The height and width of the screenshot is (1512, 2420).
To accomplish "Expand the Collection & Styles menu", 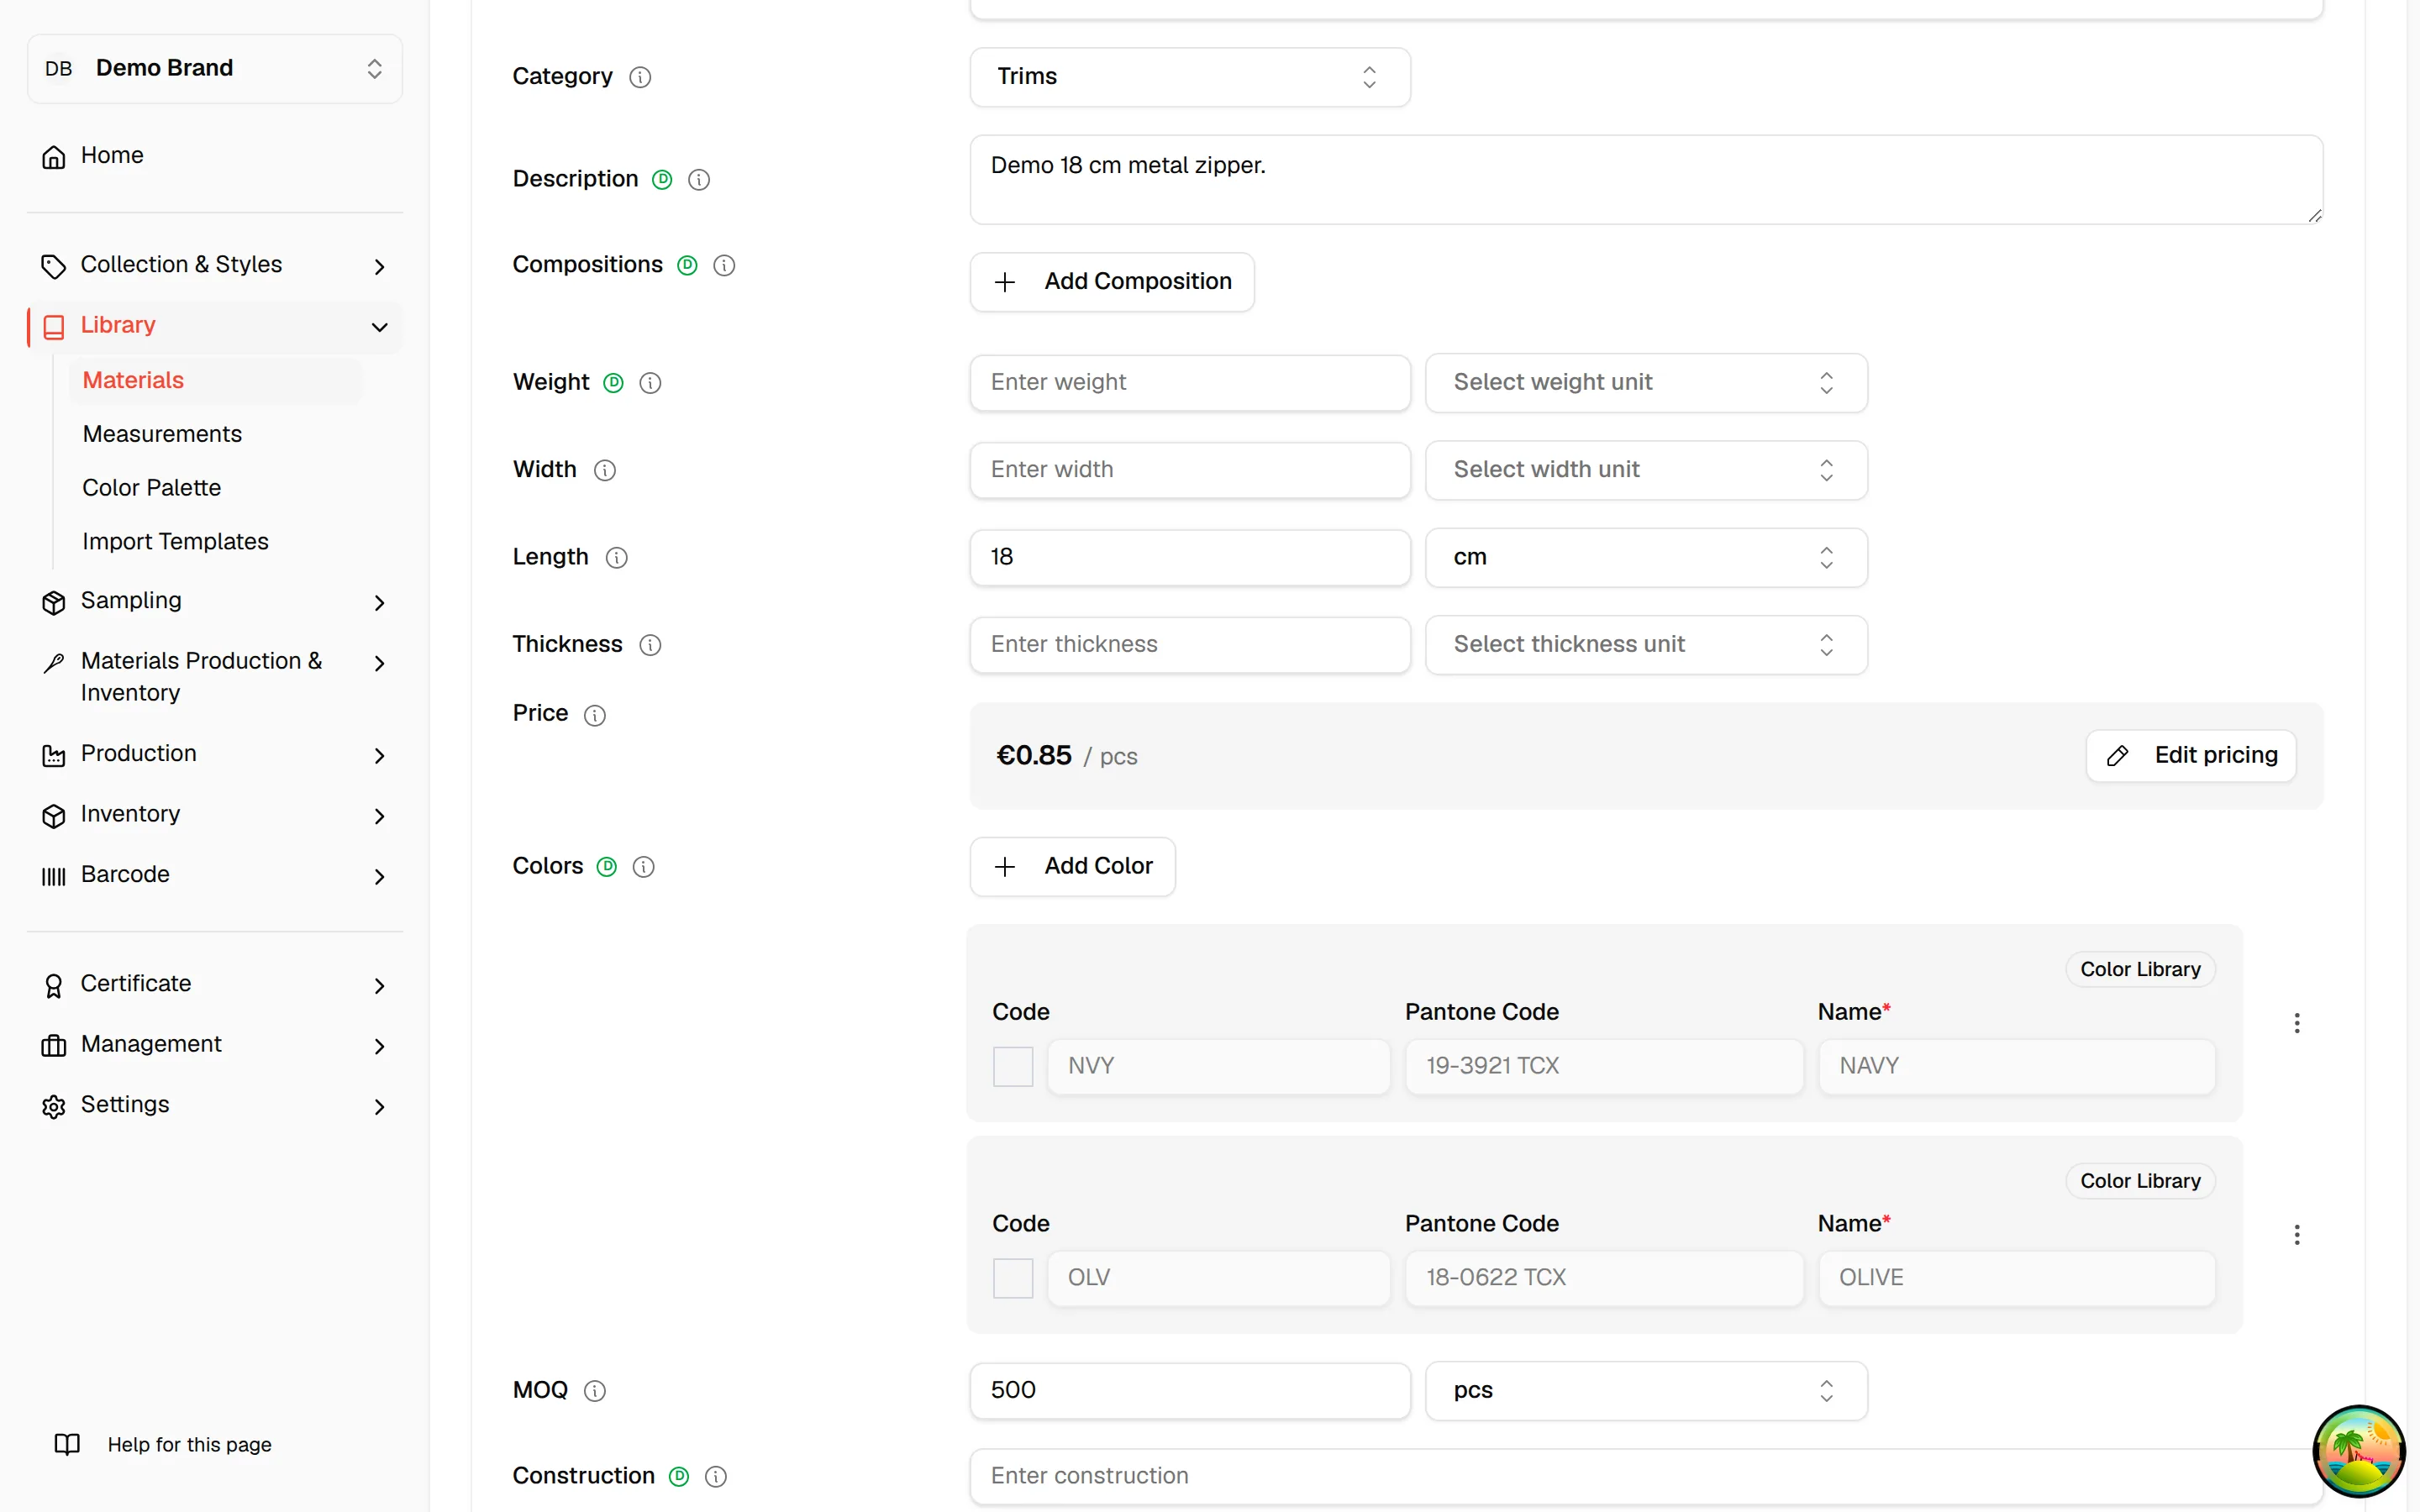I will [215, 266].
